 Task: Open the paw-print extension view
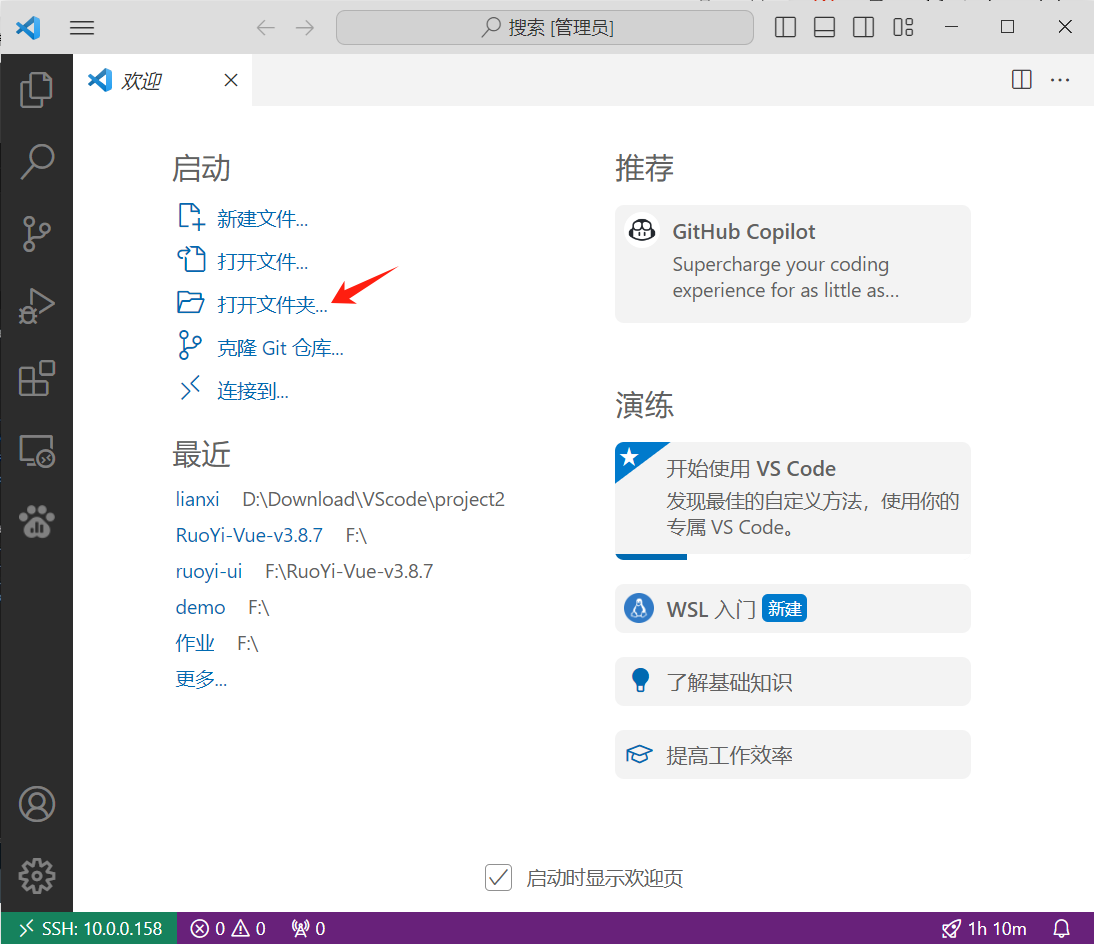point(36,522)
